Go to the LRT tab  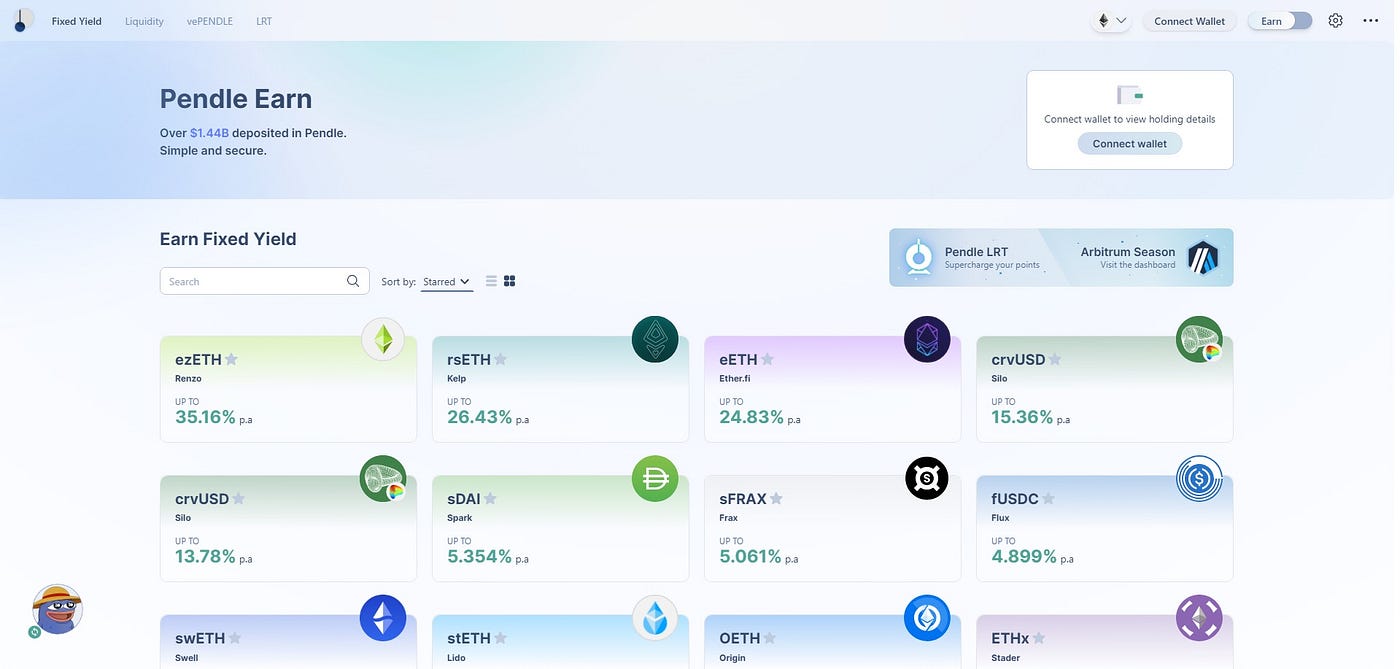tap(264, 21)
